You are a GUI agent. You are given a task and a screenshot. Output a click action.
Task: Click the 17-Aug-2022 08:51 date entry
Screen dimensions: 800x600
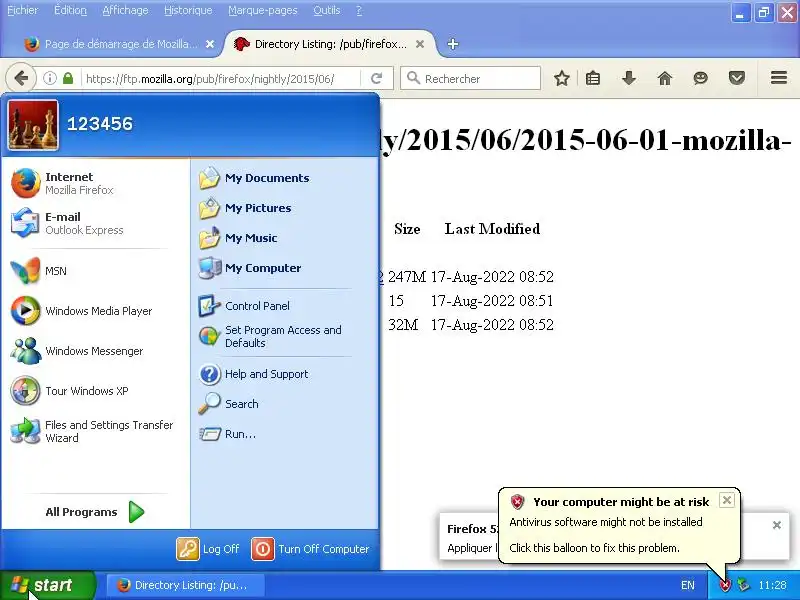492,301
